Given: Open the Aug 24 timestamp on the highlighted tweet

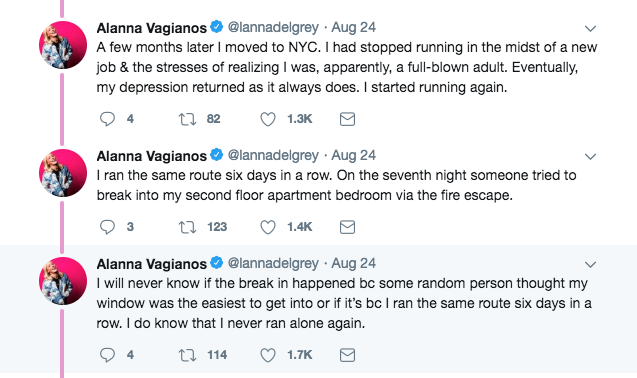Looking at the screenshot, I should pyautogui.click(x=353, y=263).
